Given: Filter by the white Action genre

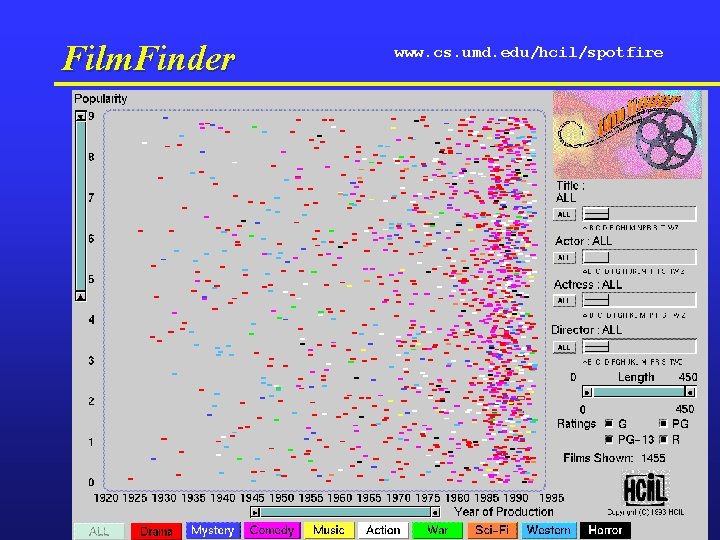Looking at the screenshot, I should (383, 530).
